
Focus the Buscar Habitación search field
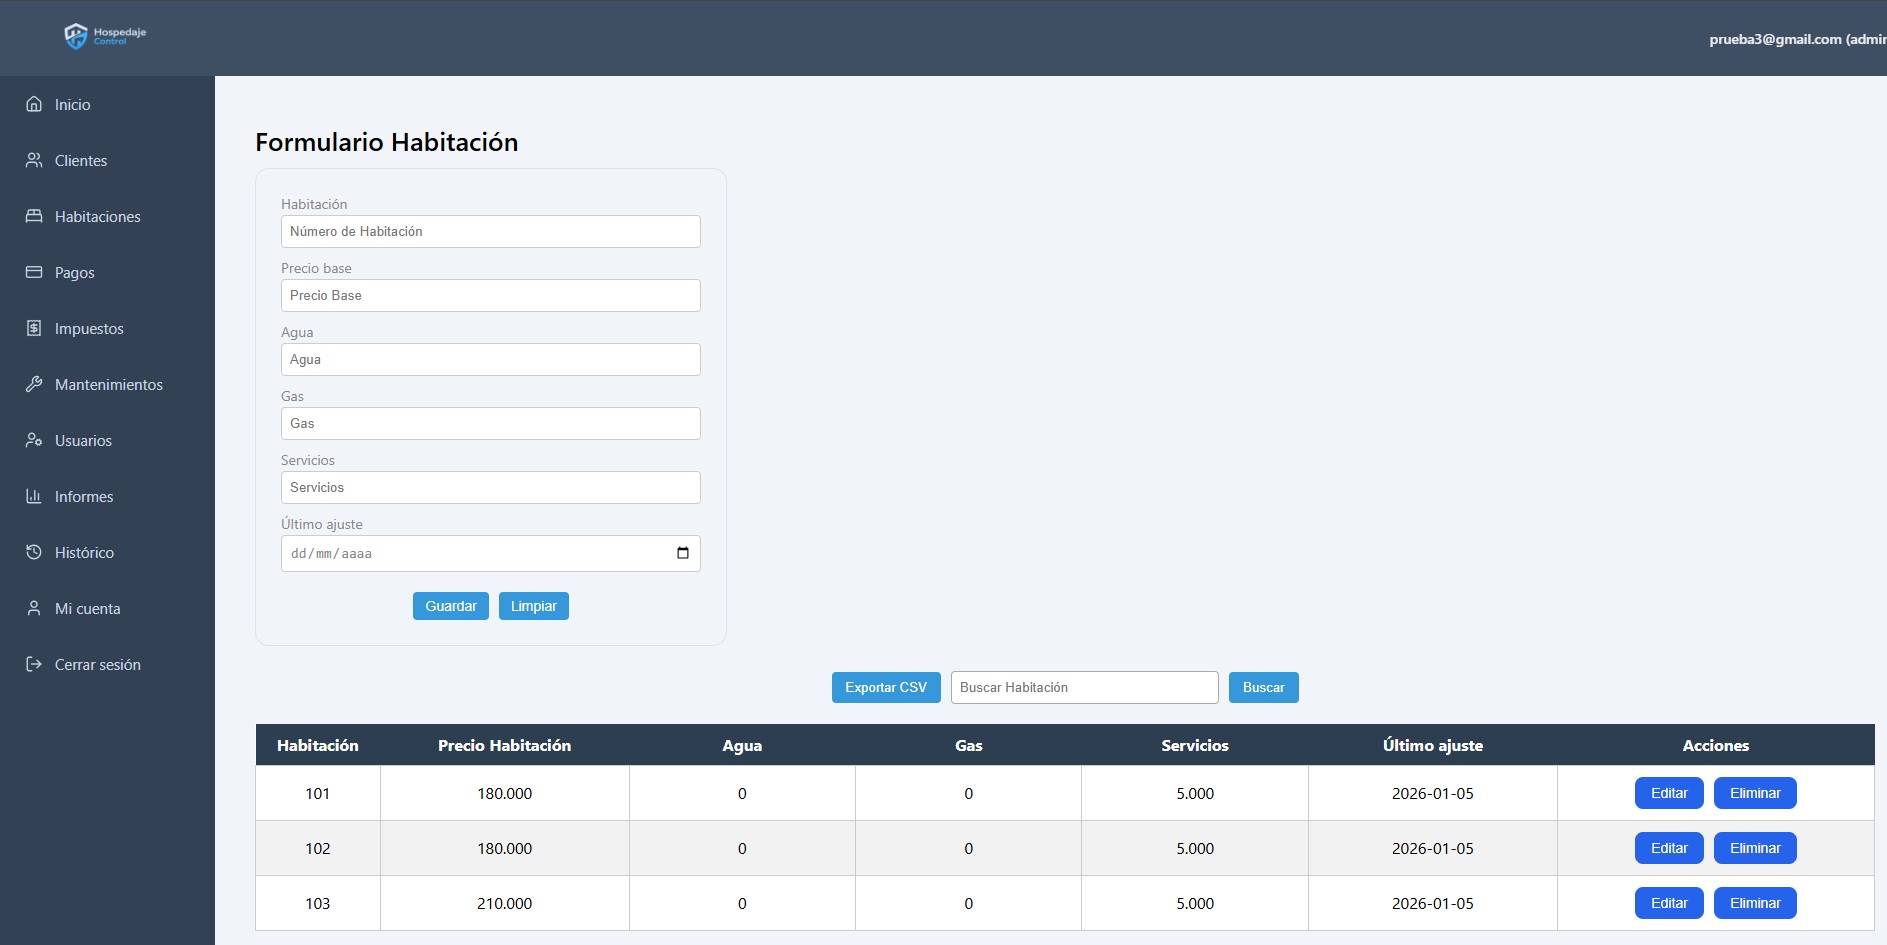click(1084, 687)
